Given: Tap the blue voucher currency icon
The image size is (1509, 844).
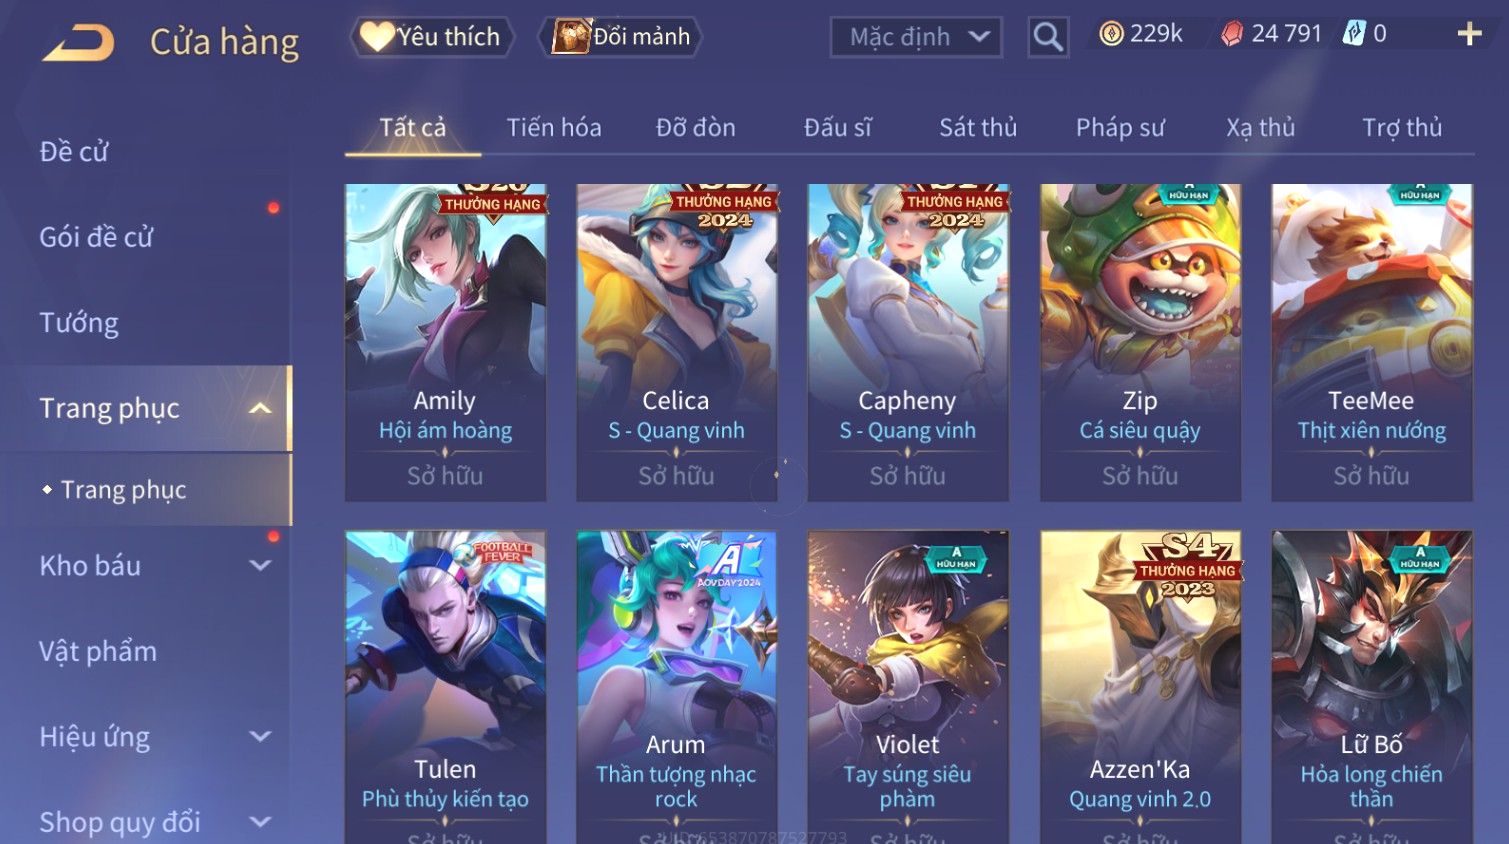Looking at the screenshot, I should point(1354,33).
